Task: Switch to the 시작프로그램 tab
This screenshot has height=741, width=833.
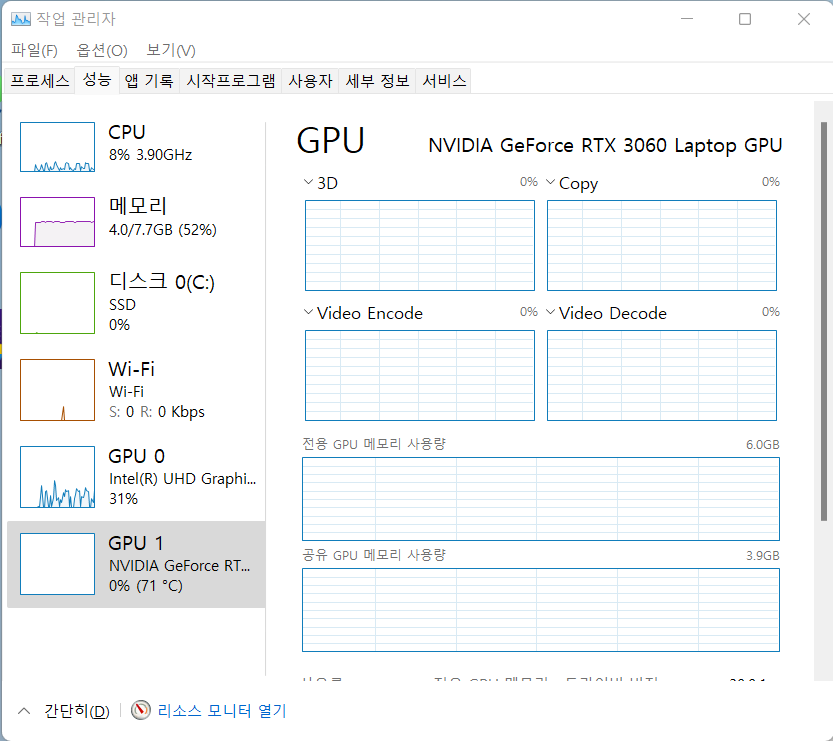Action: (231, 81)
